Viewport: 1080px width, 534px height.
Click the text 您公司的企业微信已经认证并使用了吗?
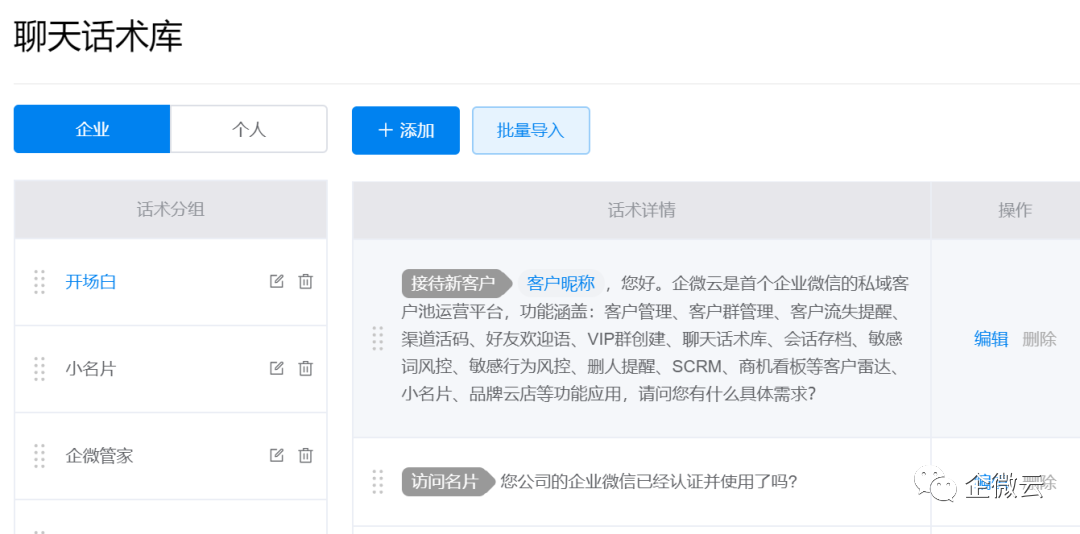coord(649,482)
